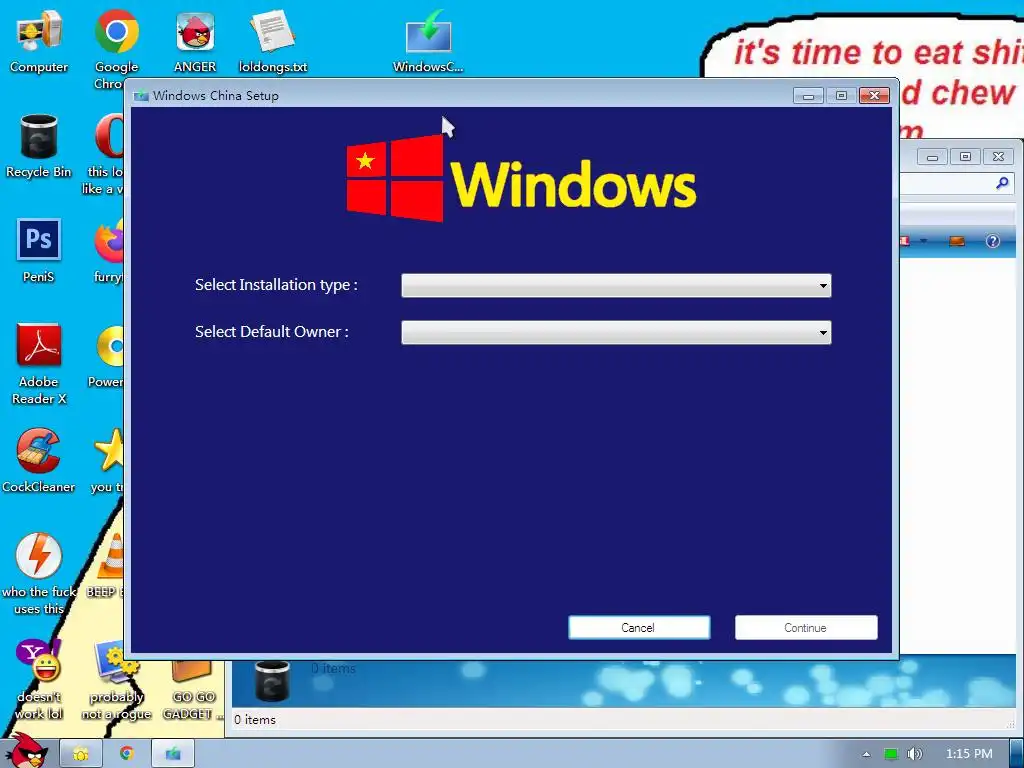Open Chrome from the taskbar
Viewport: 1024px width, 768px height.
[127, 754]
